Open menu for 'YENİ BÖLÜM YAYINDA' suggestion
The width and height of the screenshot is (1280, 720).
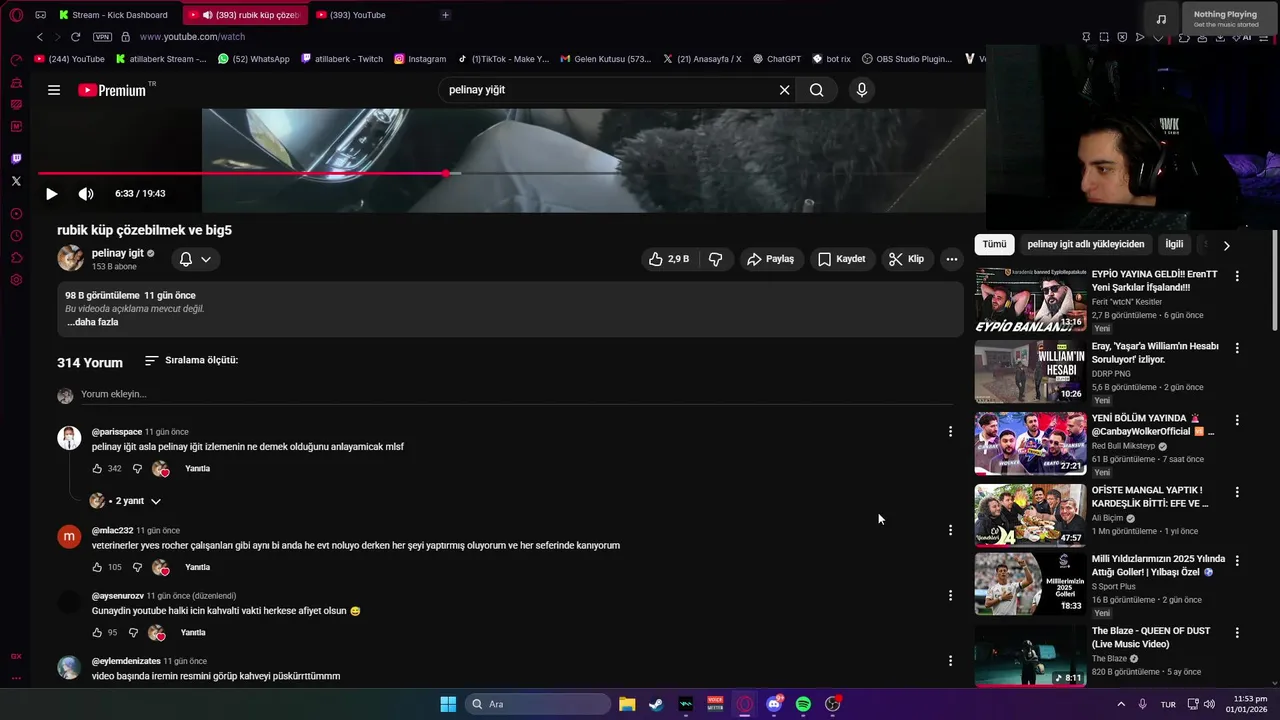1237,420
